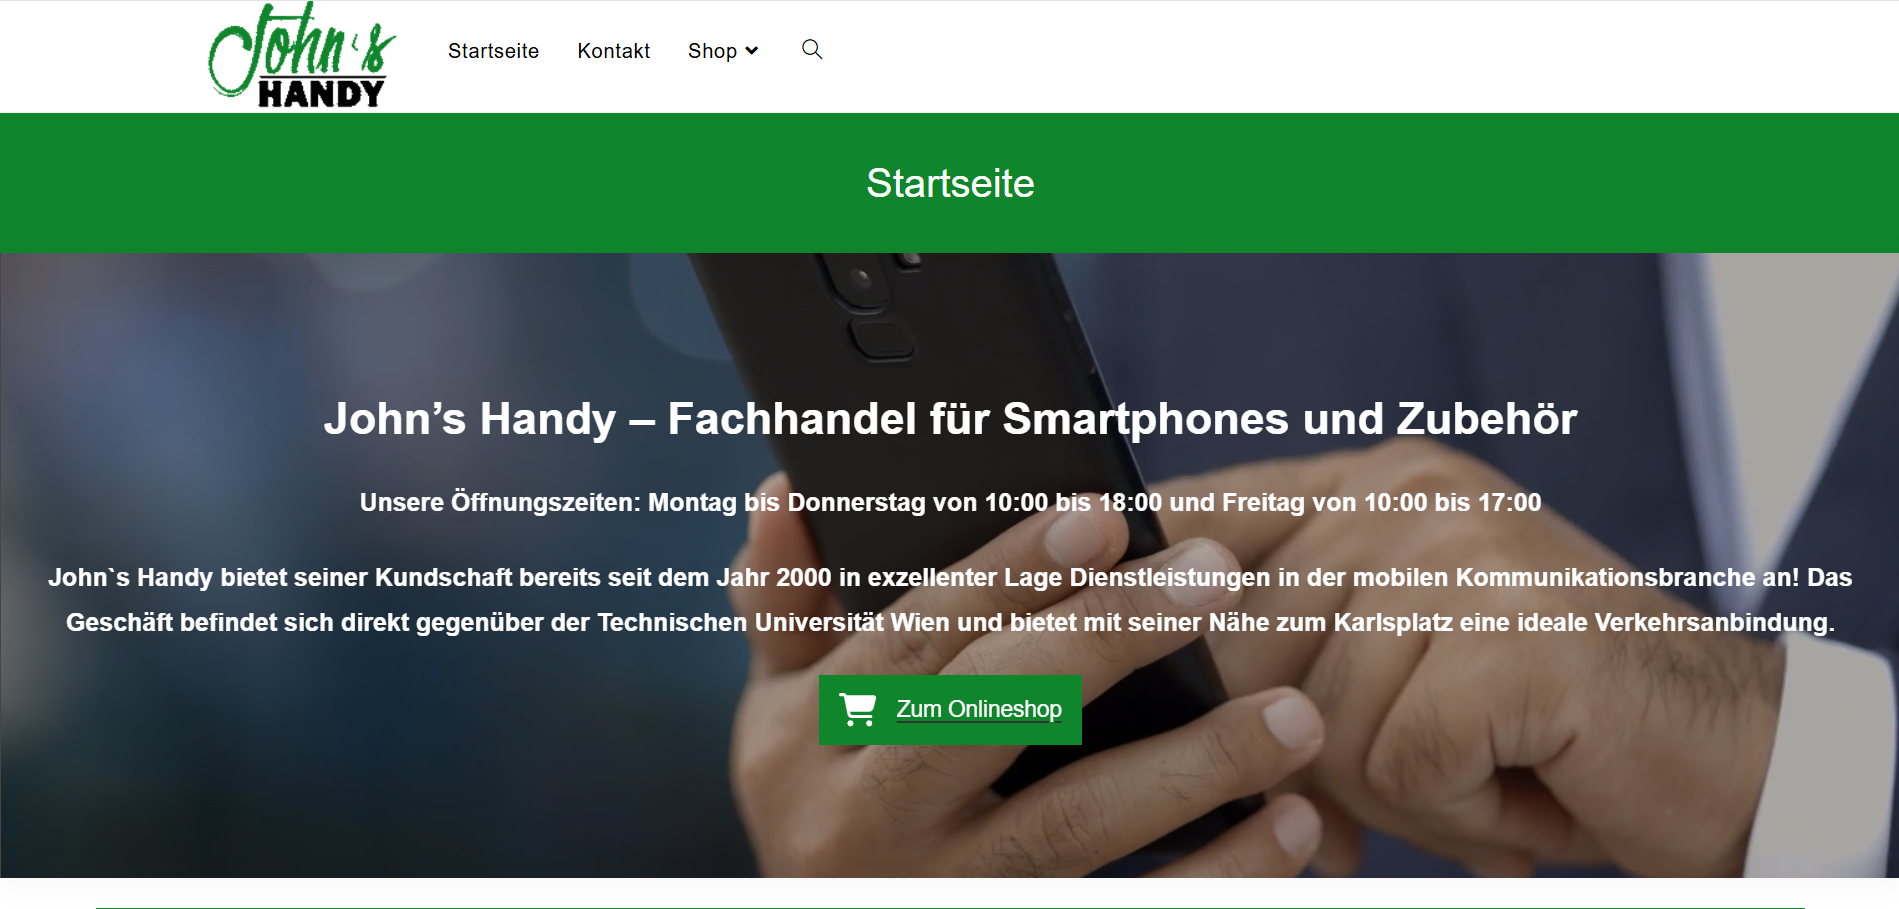Click the green Startseite page title

pos(950,183)
